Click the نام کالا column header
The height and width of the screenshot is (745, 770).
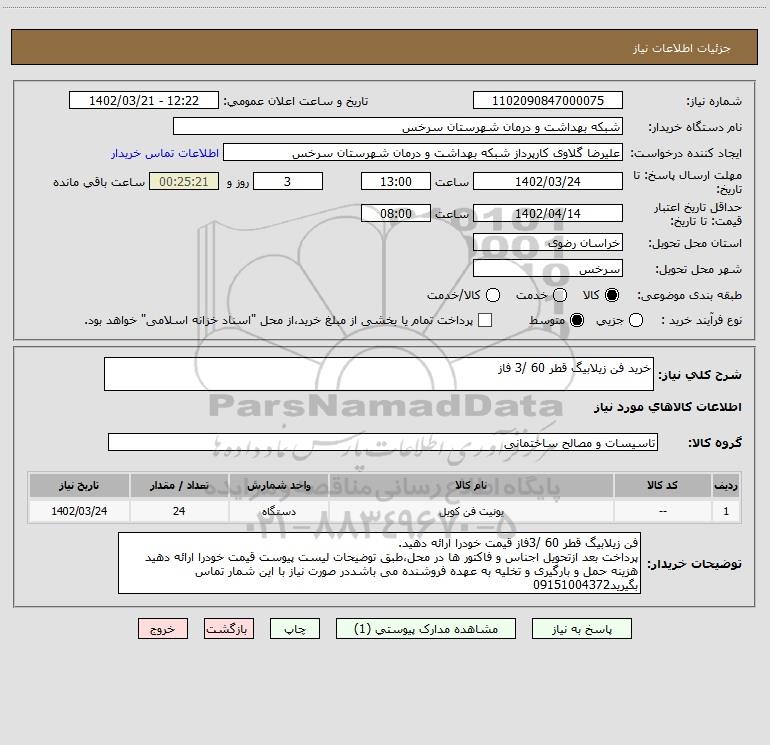pyautogui.click(x=471, y=485)
